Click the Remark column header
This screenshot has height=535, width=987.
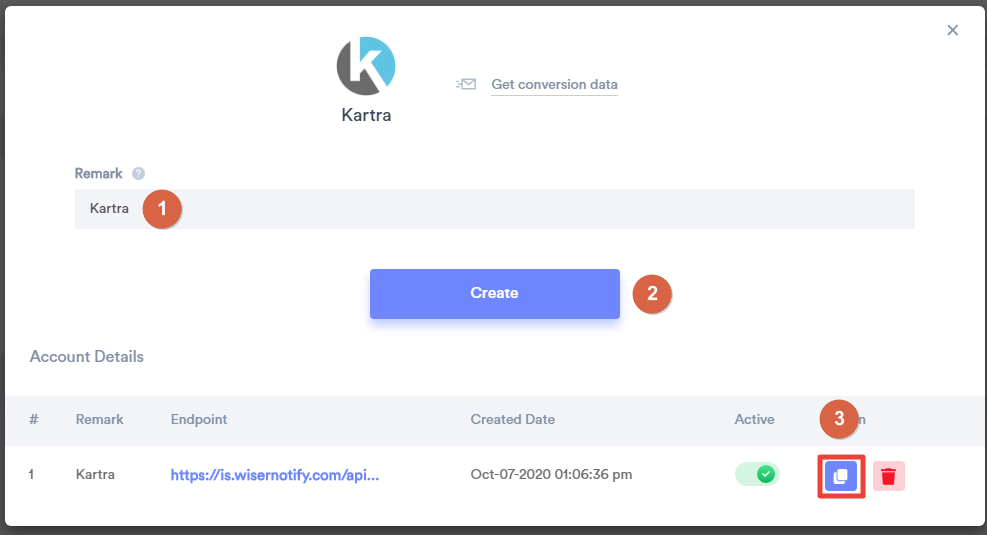[99, 419]
